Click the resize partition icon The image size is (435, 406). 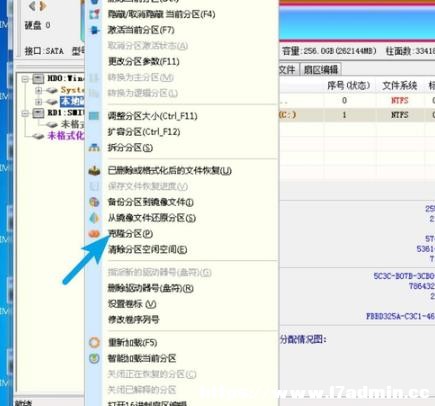tap(94, 116)
